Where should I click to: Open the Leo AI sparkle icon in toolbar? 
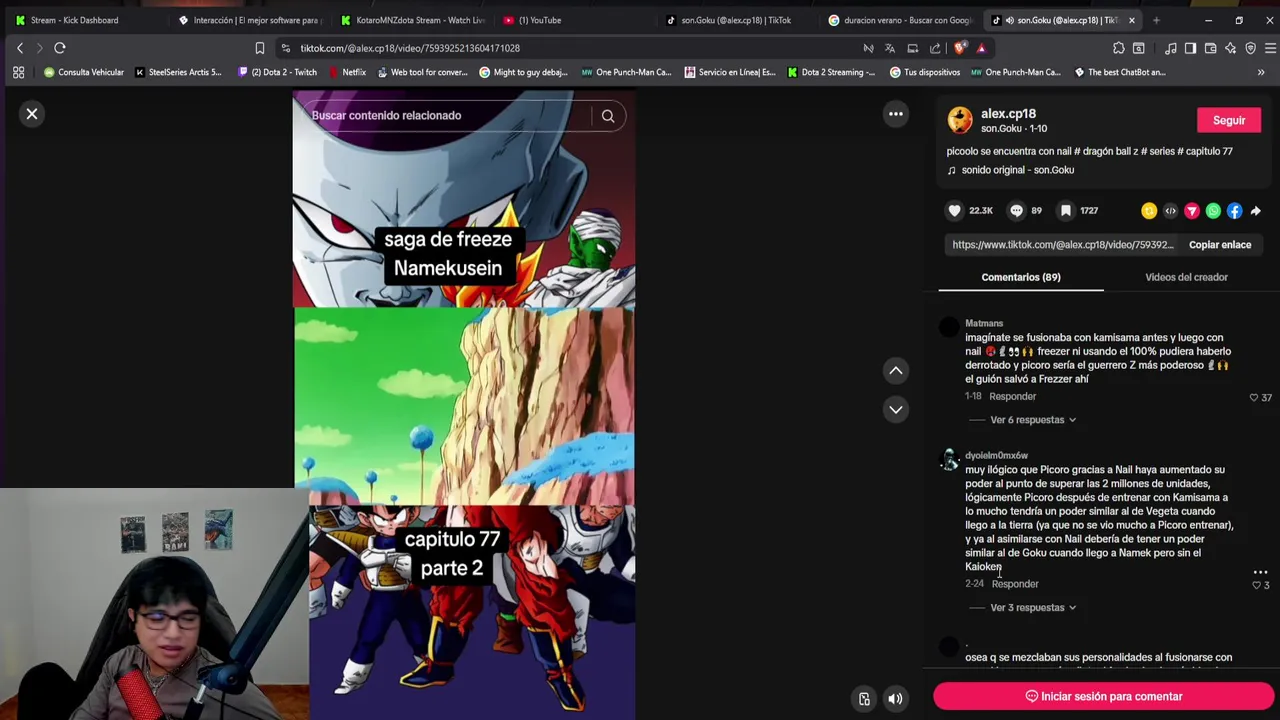pos(1230,48)
